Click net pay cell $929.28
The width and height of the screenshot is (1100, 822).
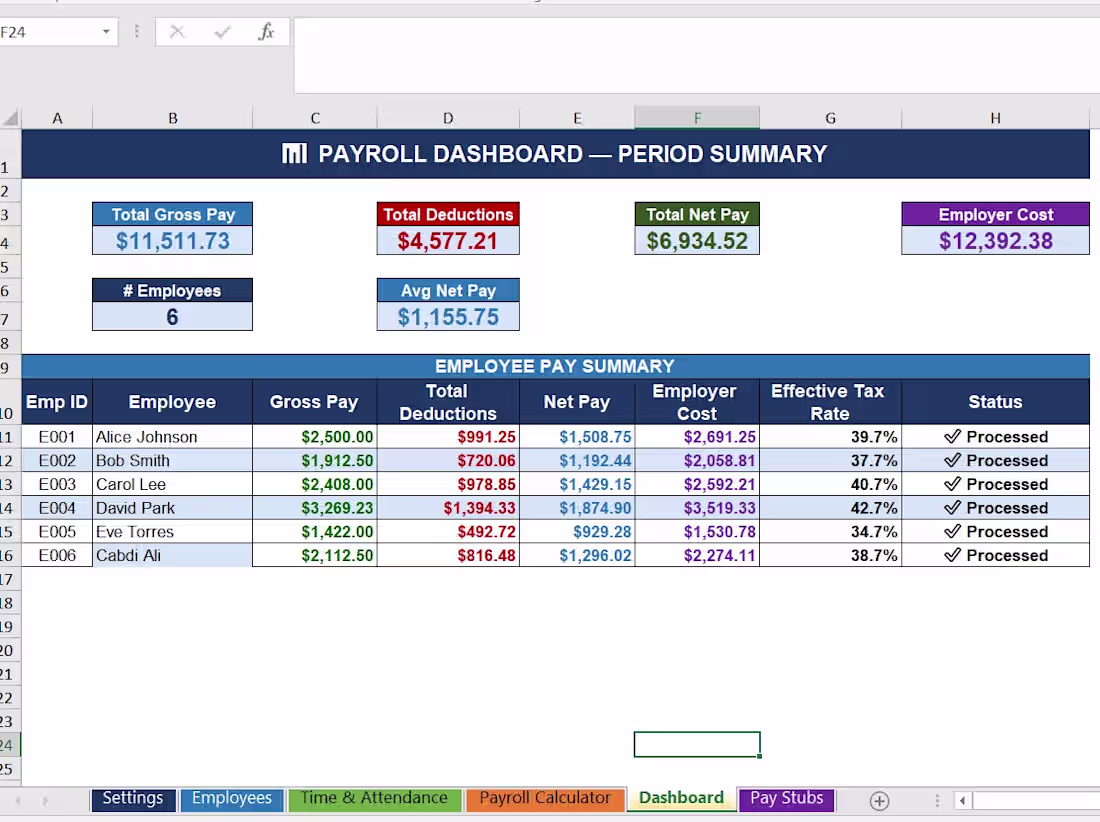coord(577,532)
